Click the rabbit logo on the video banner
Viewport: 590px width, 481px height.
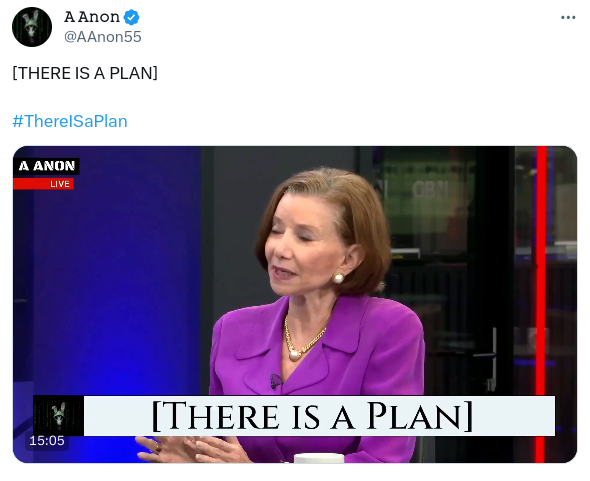58,416
